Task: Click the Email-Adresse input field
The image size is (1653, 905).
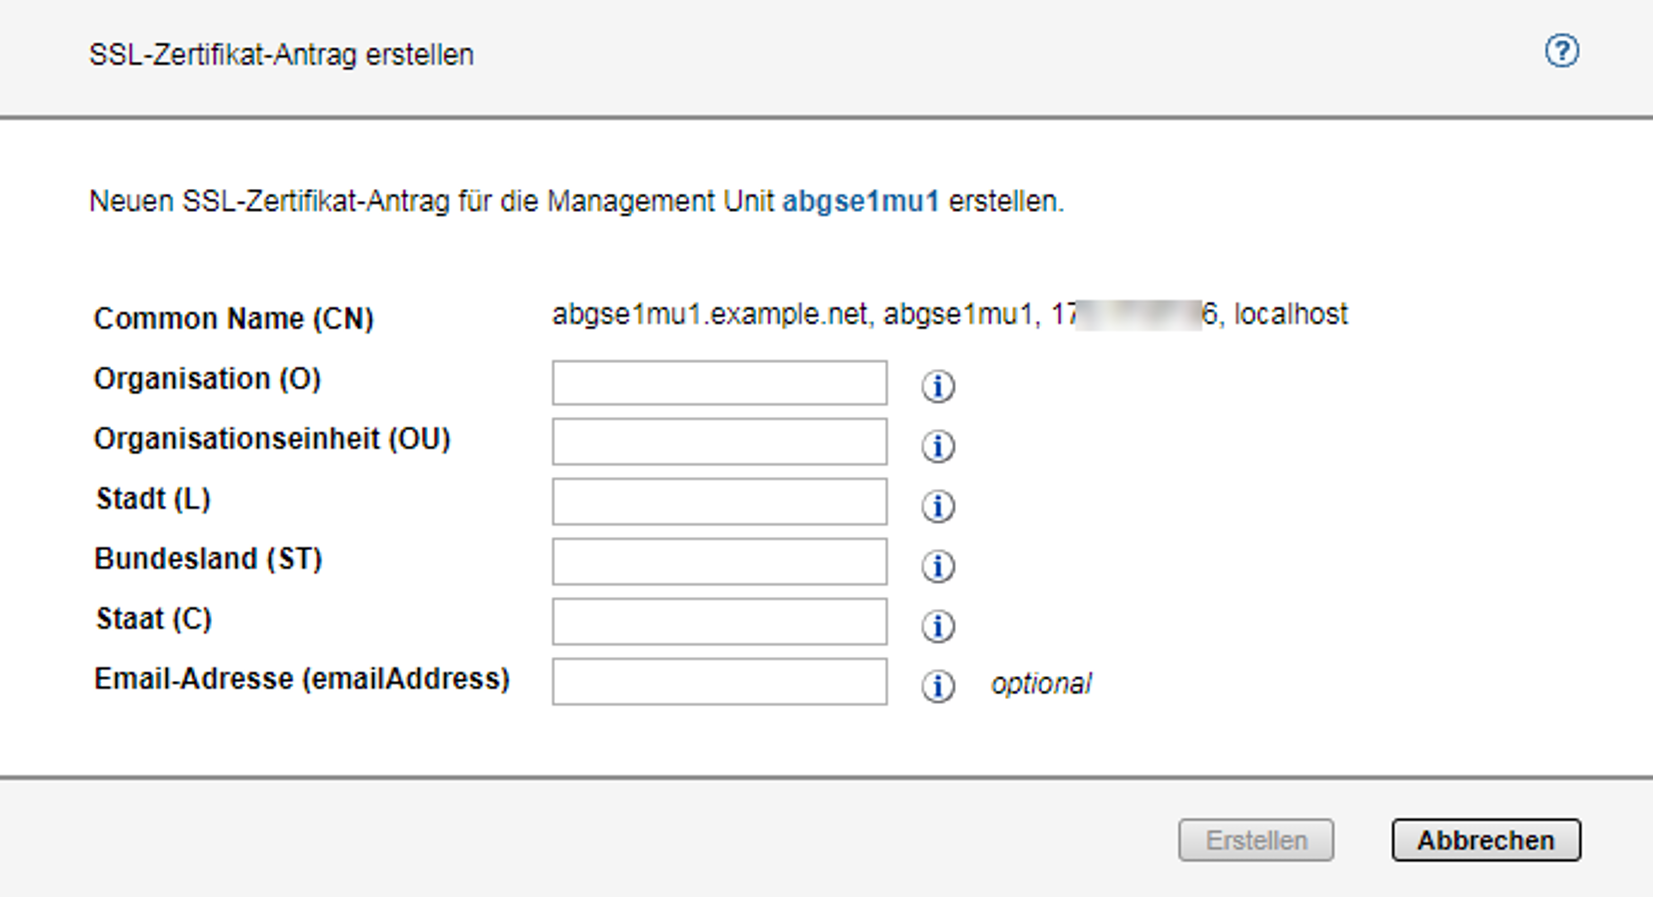Action: click(x=719, y=682)
